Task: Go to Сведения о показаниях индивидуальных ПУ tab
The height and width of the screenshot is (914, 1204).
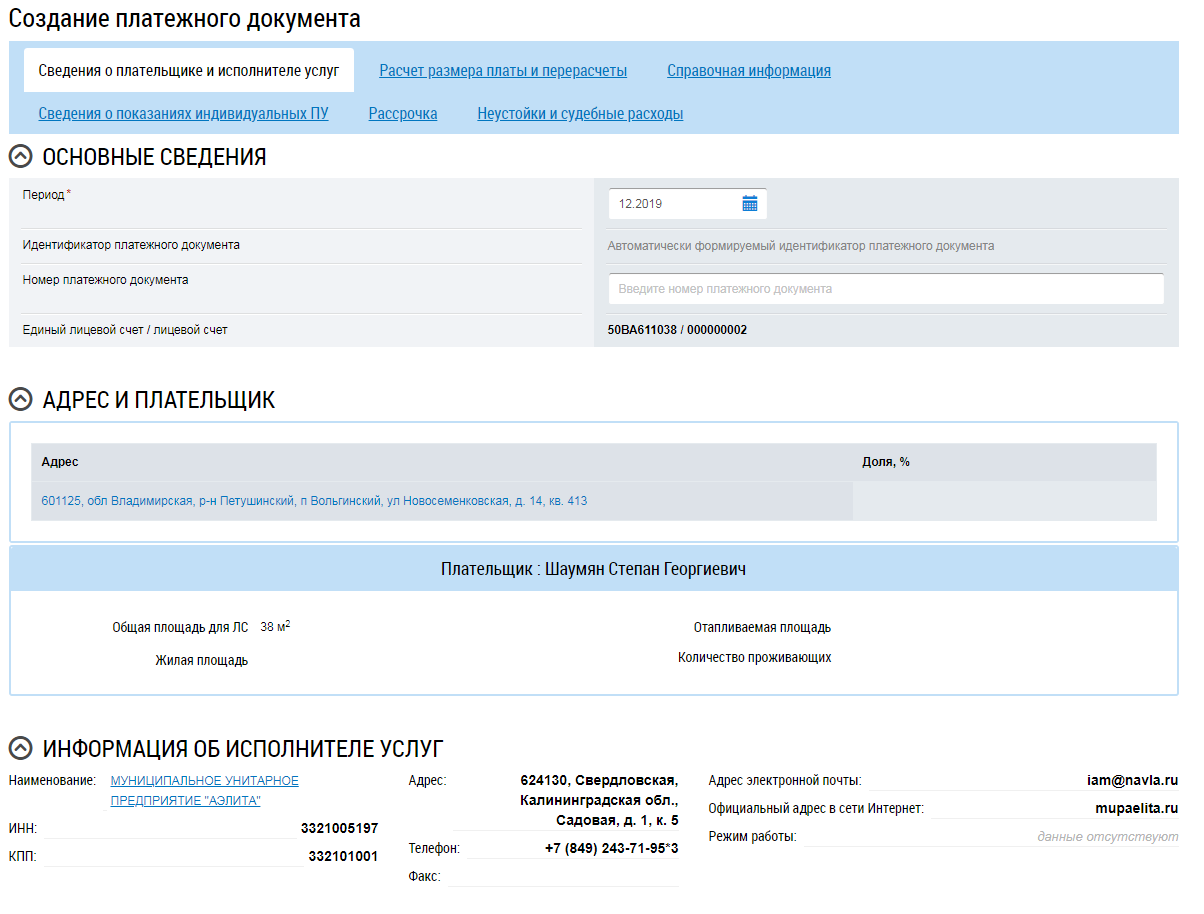Action: [183, 114]
